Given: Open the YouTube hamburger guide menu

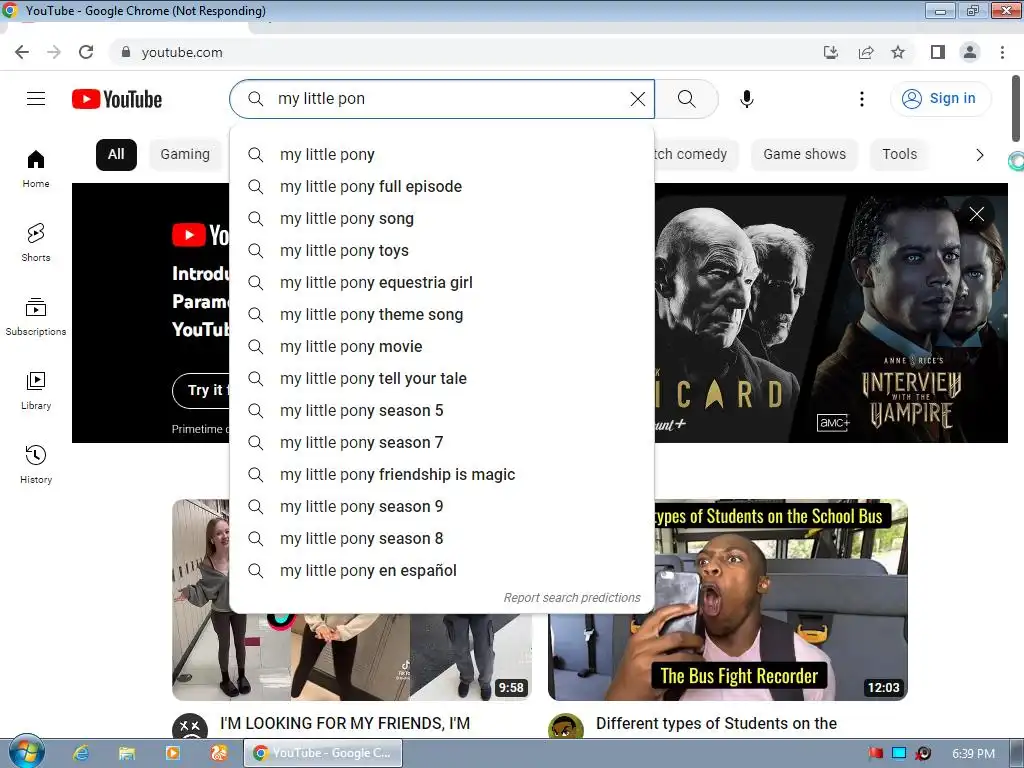Looking at the screenshot, I should pos(36,99).
